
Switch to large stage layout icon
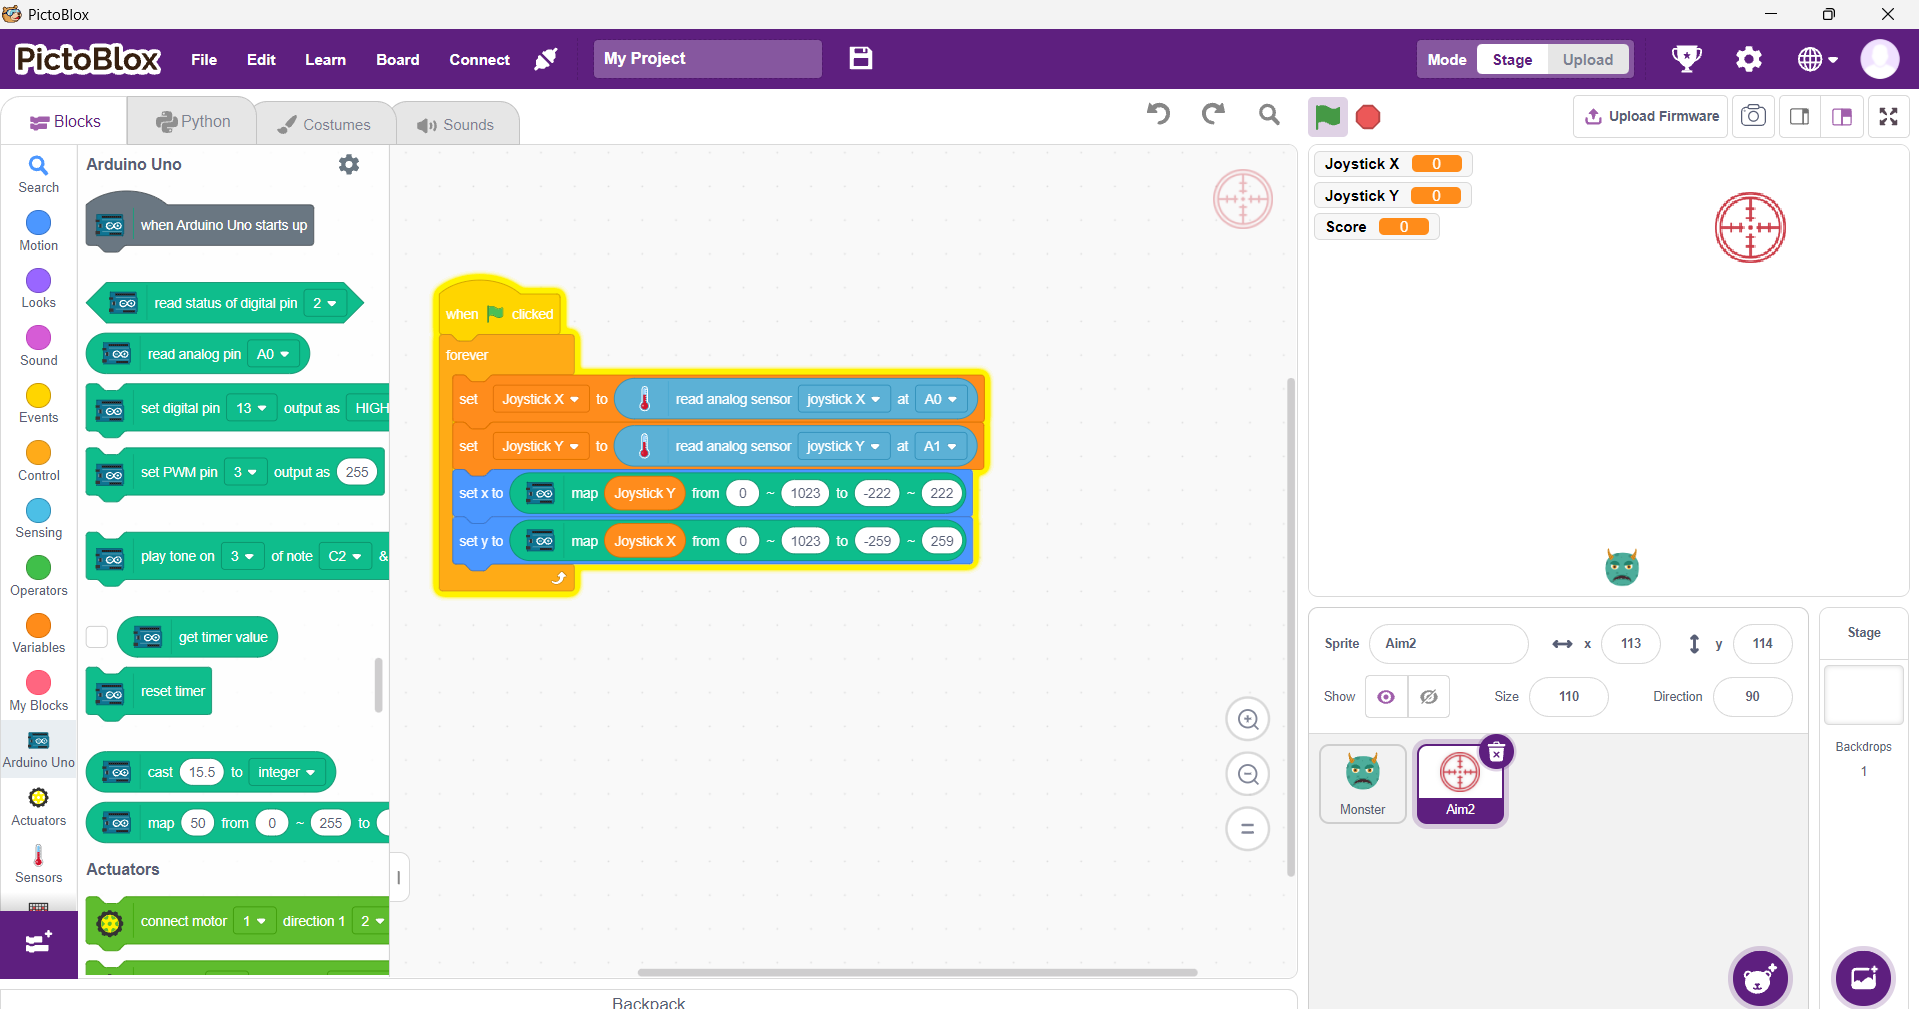point(1842,117)
